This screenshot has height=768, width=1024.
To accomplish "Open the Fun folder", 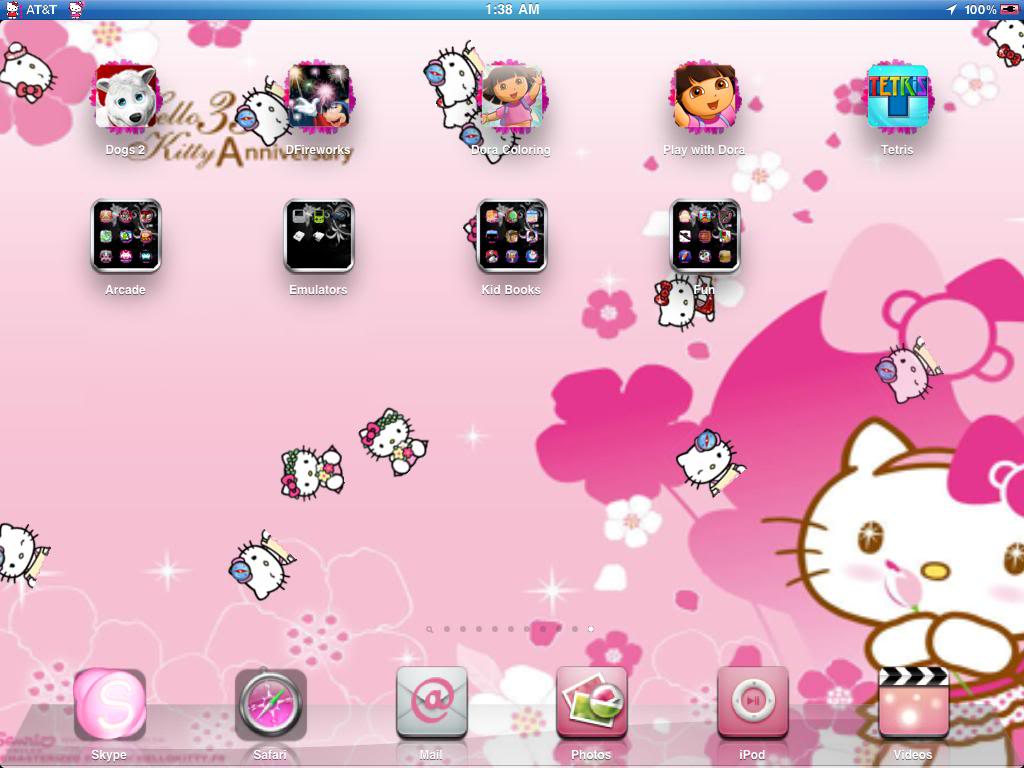I will coord(705,236).
